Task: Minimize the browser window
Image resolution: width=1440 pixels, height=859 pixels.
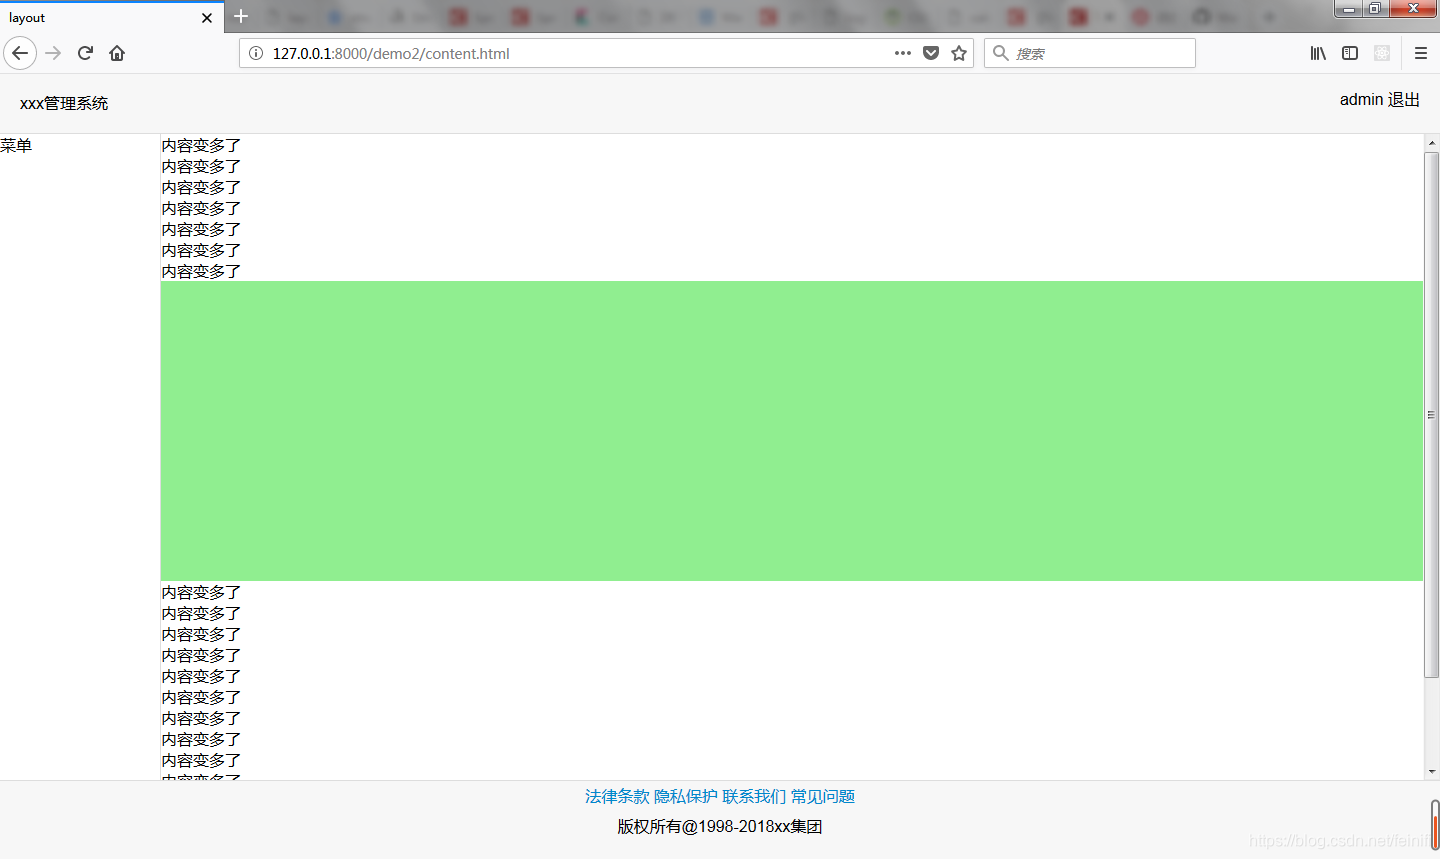Action: 1348,9
